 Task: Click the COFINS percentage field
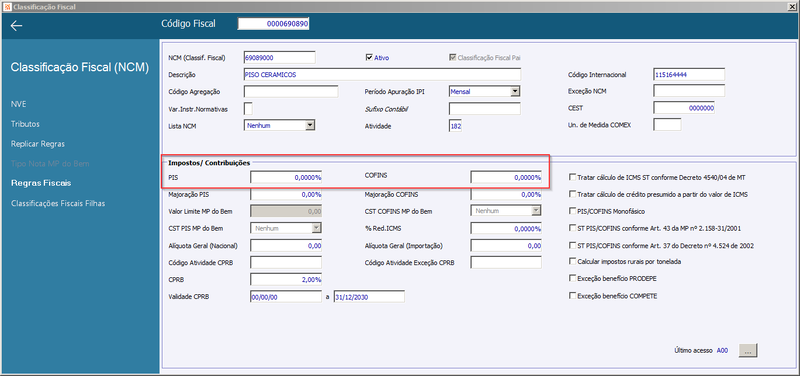click(506, 178)
